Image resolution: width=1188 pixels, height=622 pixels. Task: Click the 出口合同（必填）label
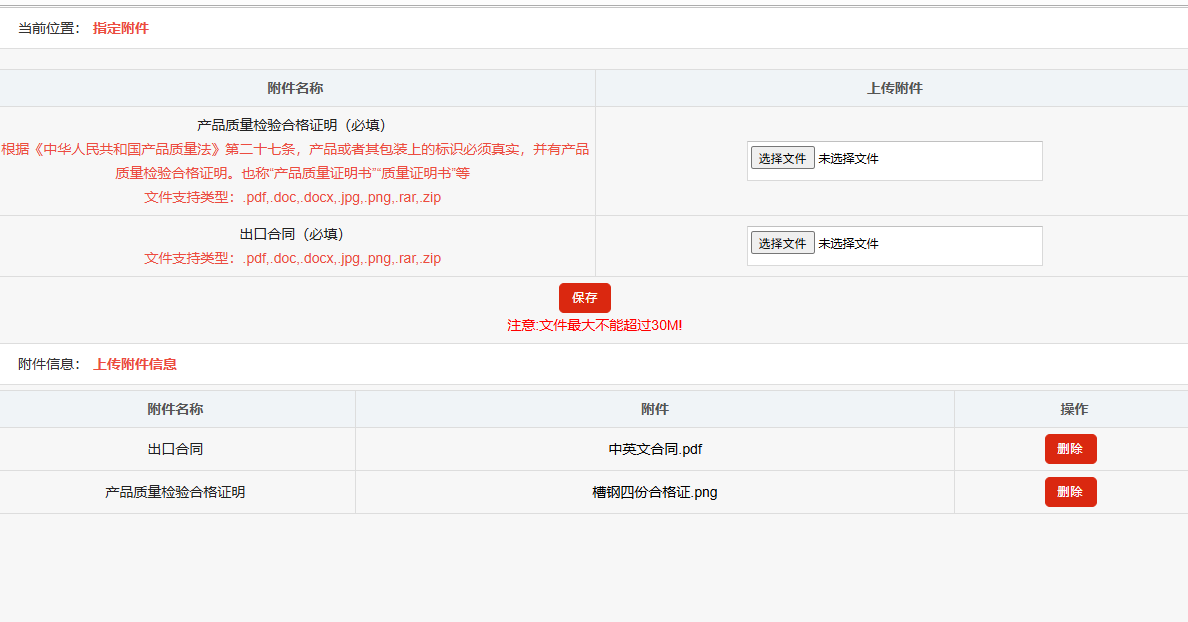[x=292, y=234]
